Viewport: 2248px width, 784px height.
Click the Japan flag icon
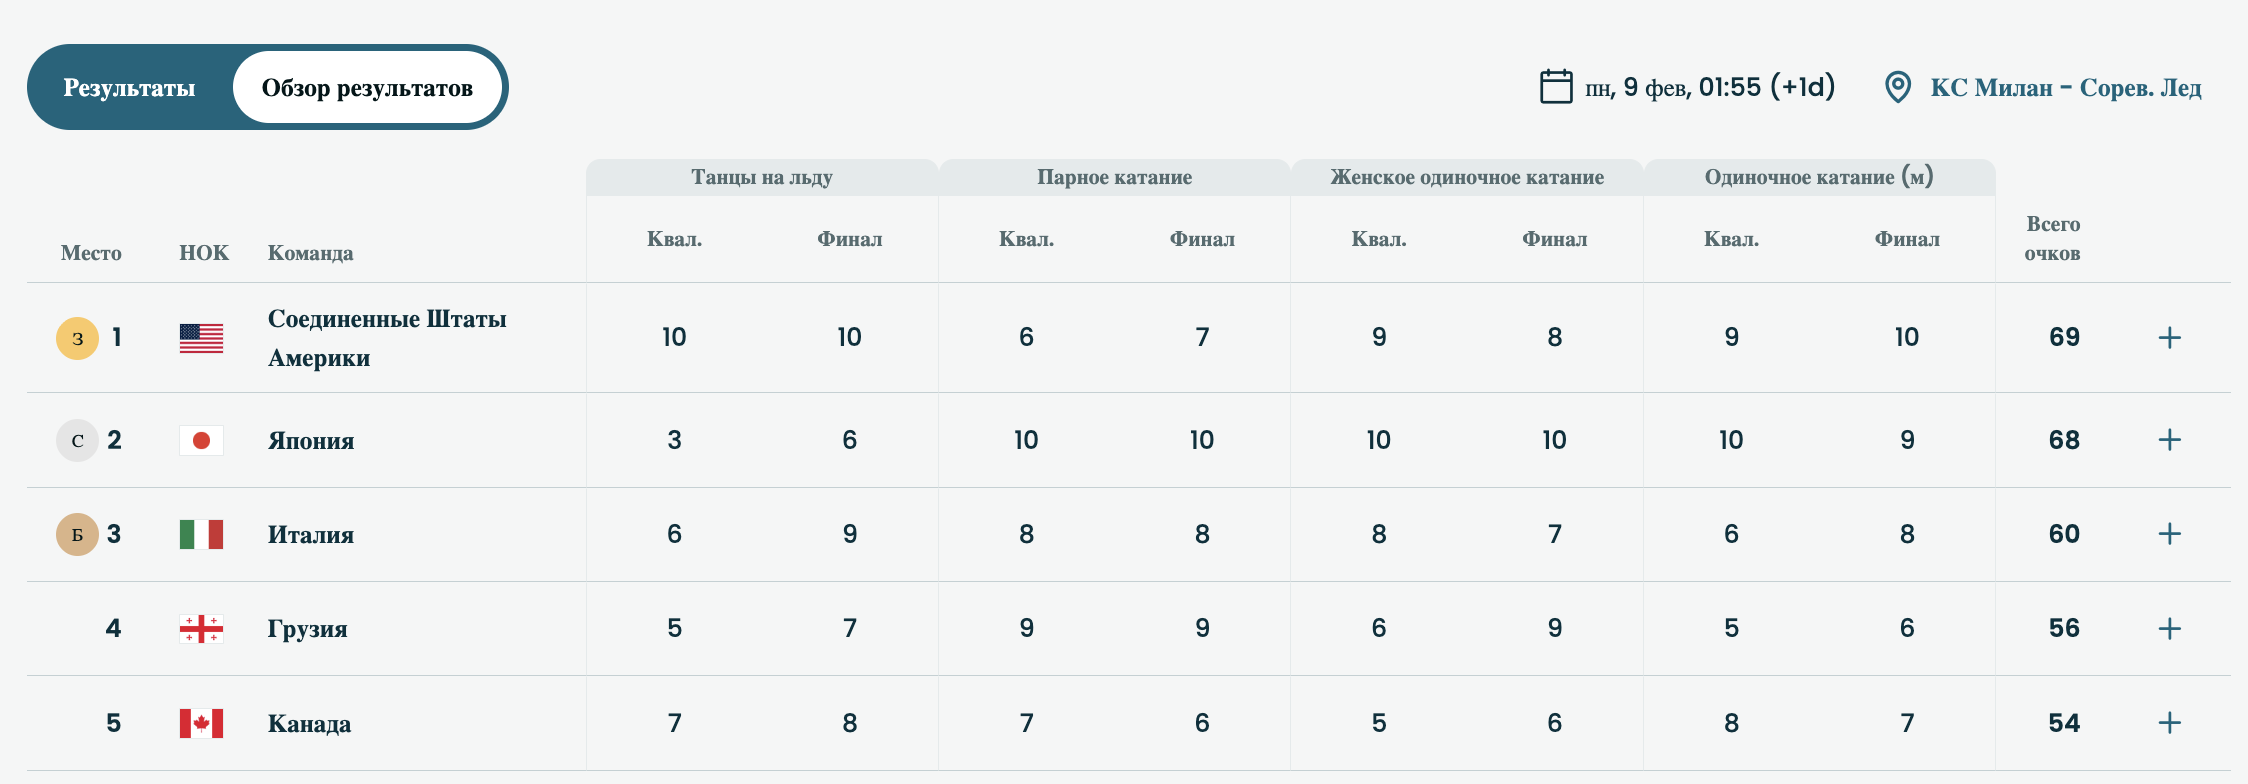click(x=201, y=440)
